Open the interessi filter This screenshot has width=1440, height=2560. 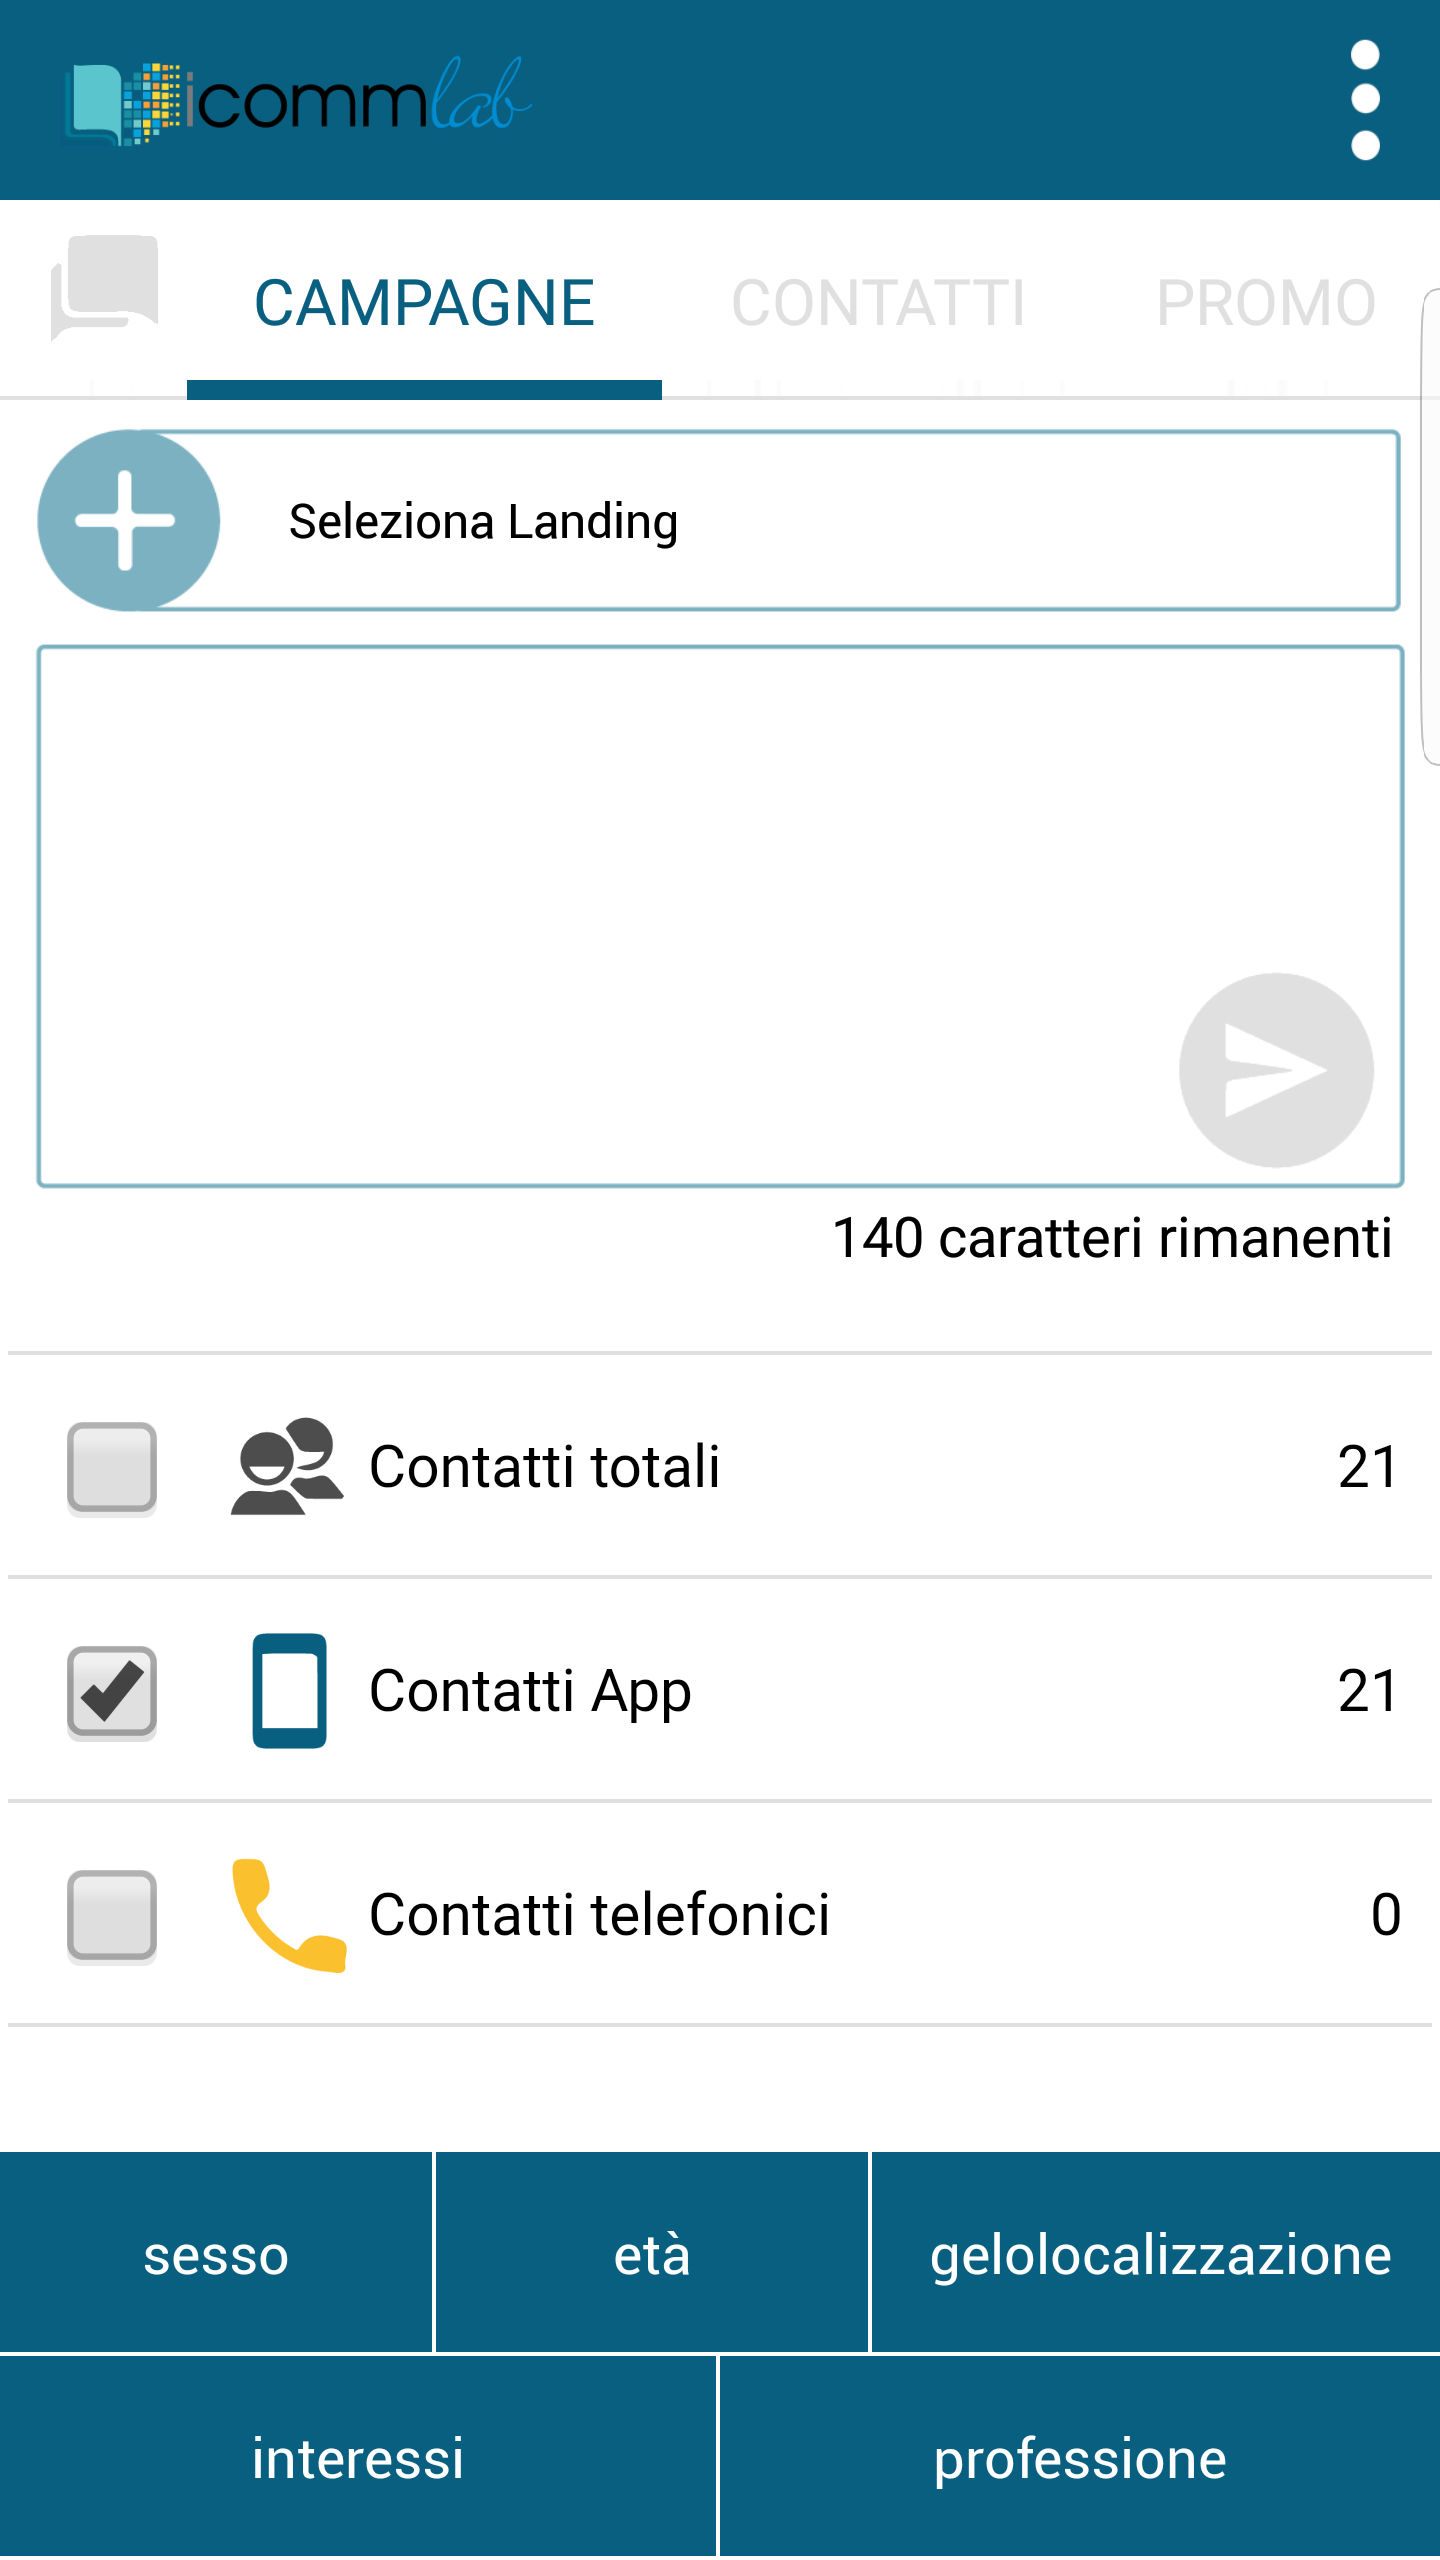(x=358, y=2458)
